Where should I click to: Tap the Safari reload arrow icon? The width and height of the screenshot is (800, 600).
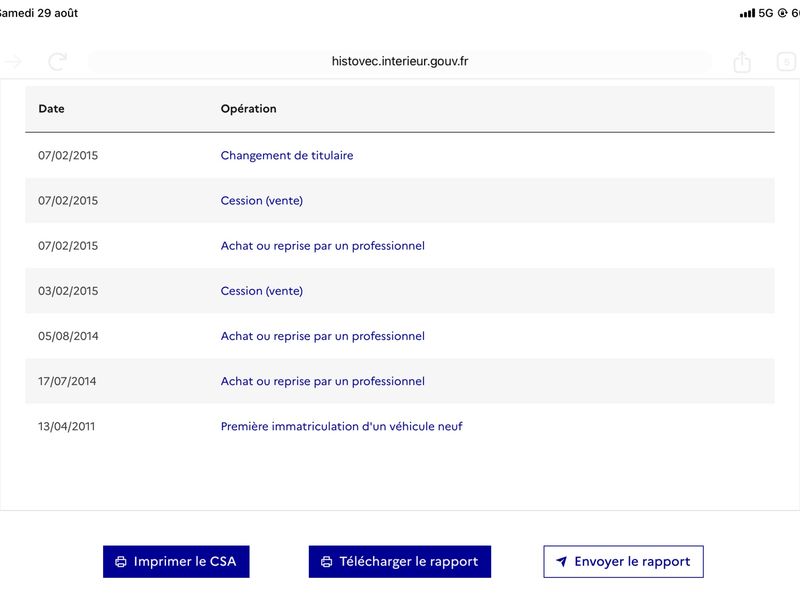pos(57,62)
